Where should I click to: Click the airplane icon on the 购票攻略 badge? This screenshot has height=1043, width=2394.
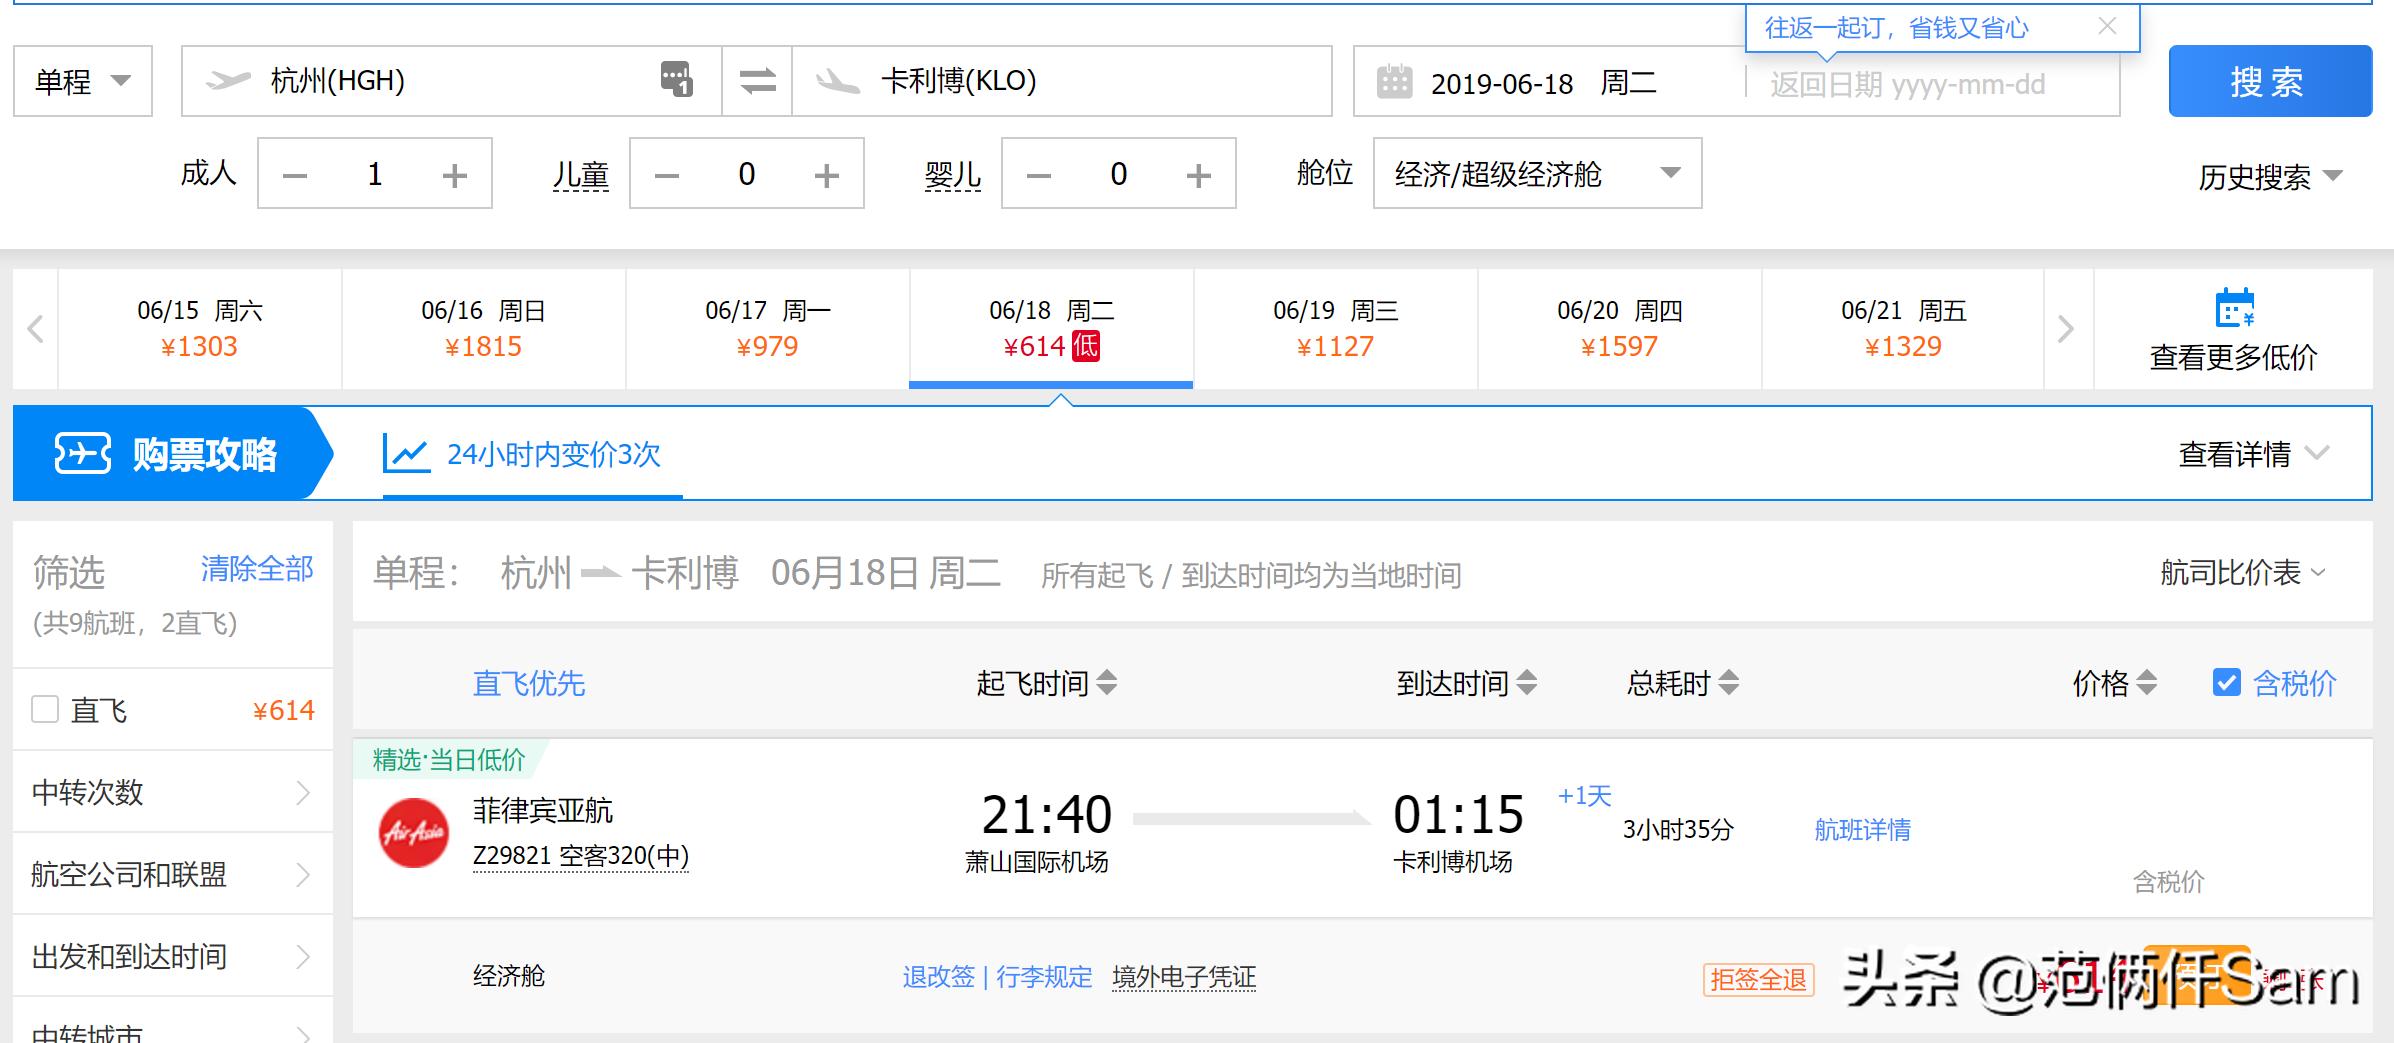[x=82, y=453]
